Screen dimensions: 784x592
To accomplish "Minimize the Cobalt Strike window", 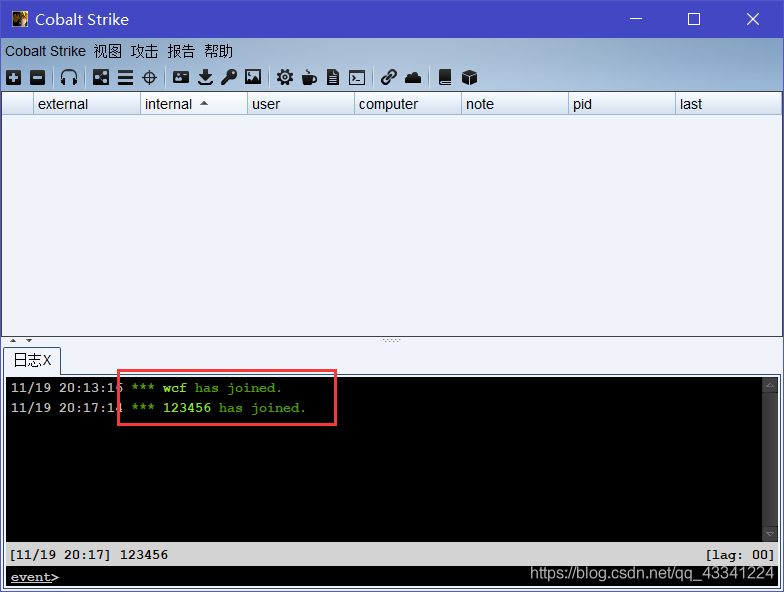I will tap(636, 20).
